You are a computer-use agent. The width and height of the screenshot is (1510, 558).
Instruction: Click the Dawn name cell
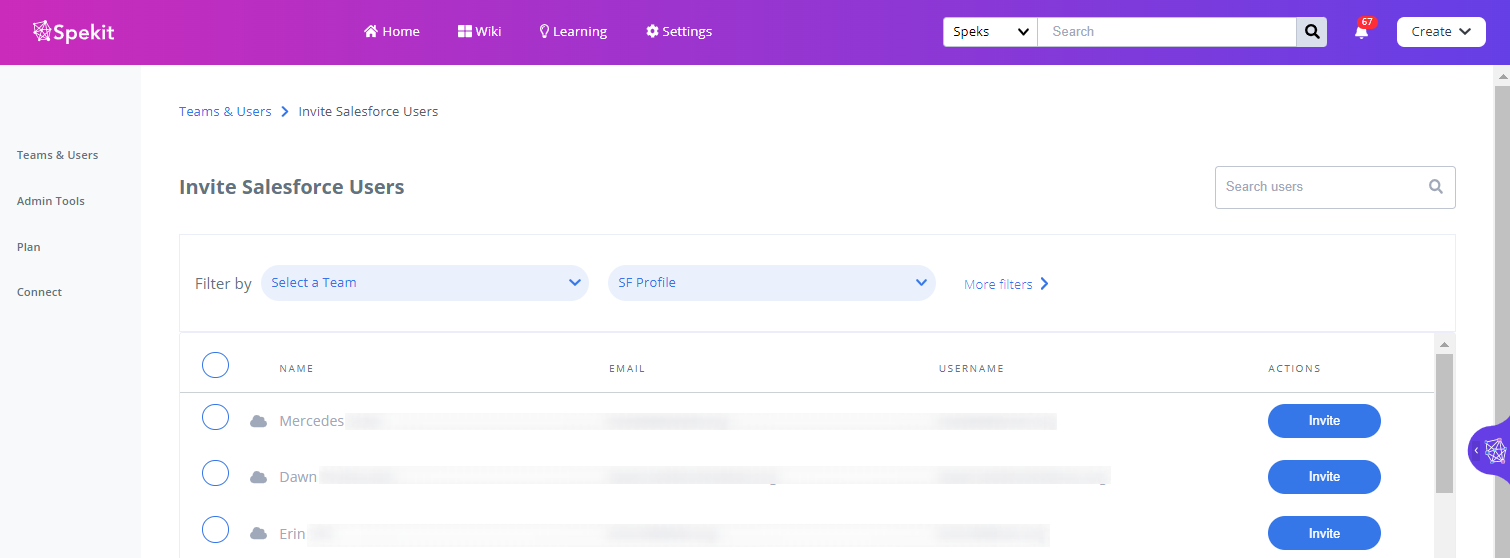298,477
